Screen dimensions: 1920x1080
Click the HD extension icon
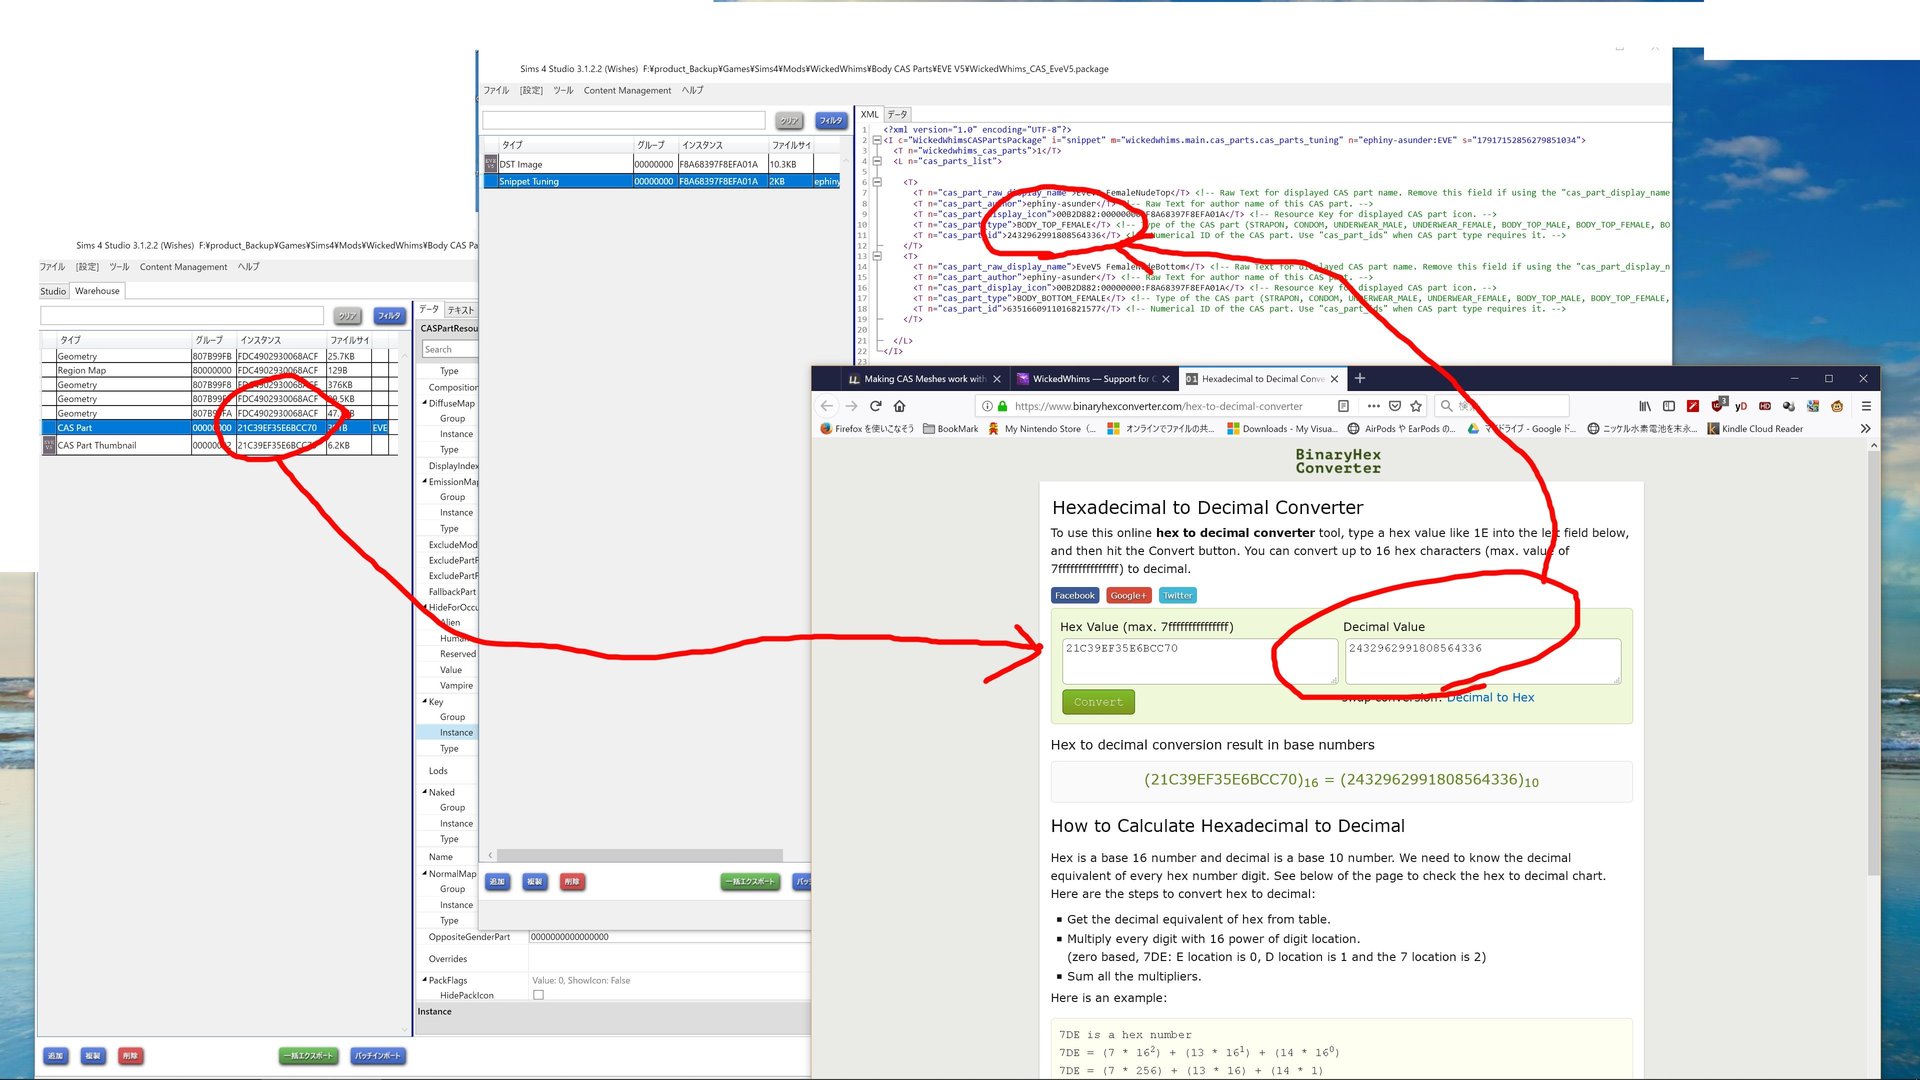[1765, 406]
